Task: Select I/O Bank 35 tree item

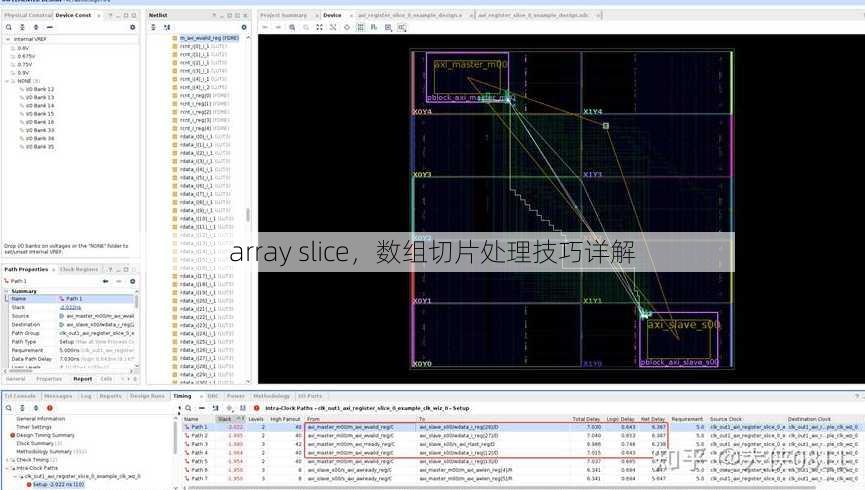Action: [40, 147]
